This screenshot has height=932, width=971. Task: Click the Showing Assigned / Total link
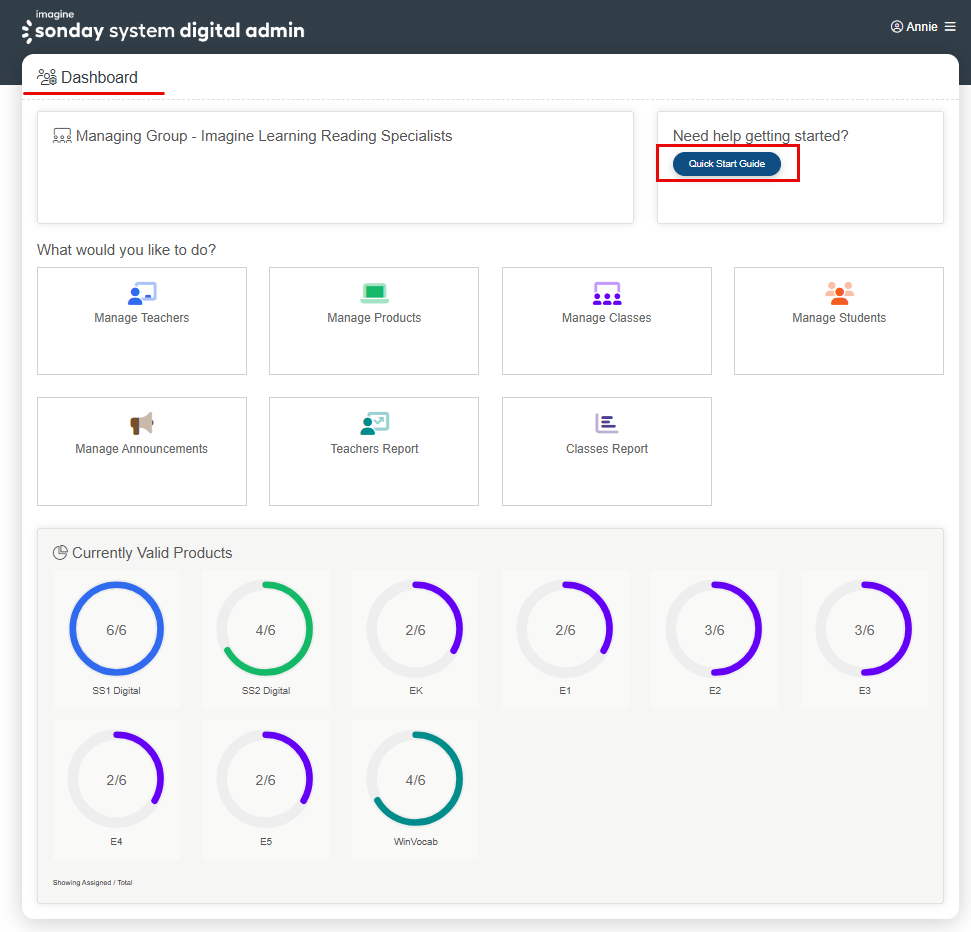pos(93,883)
